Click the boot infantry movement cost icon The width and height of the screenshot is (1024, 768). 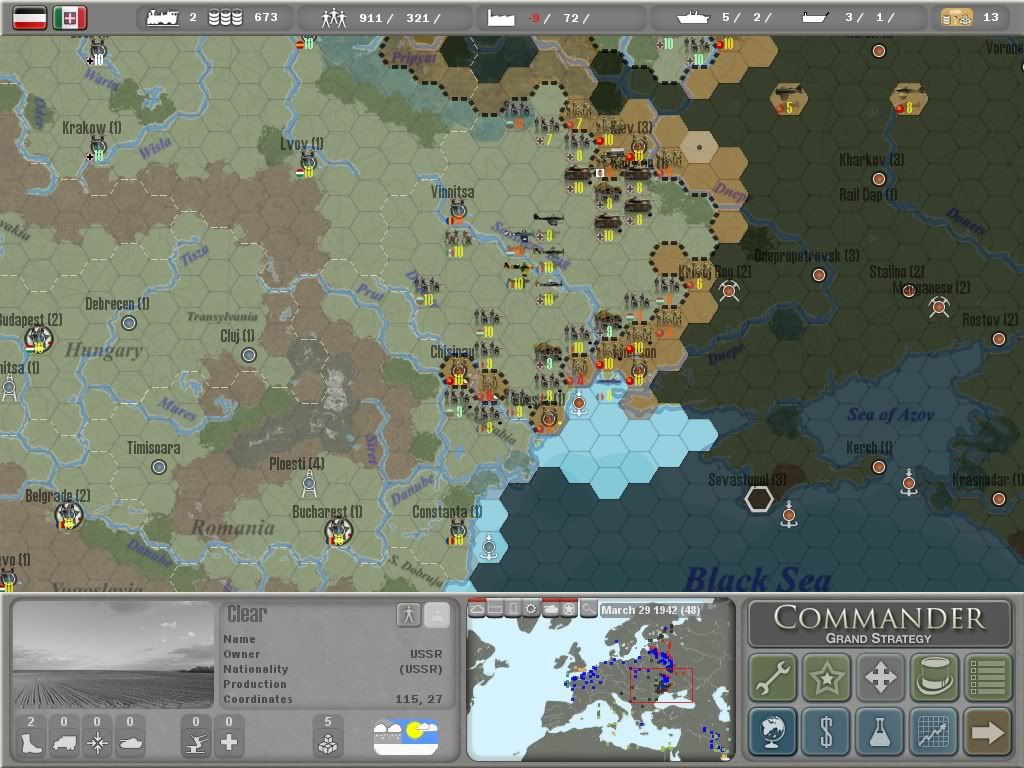pyautogui.click(x=31, y=743)
